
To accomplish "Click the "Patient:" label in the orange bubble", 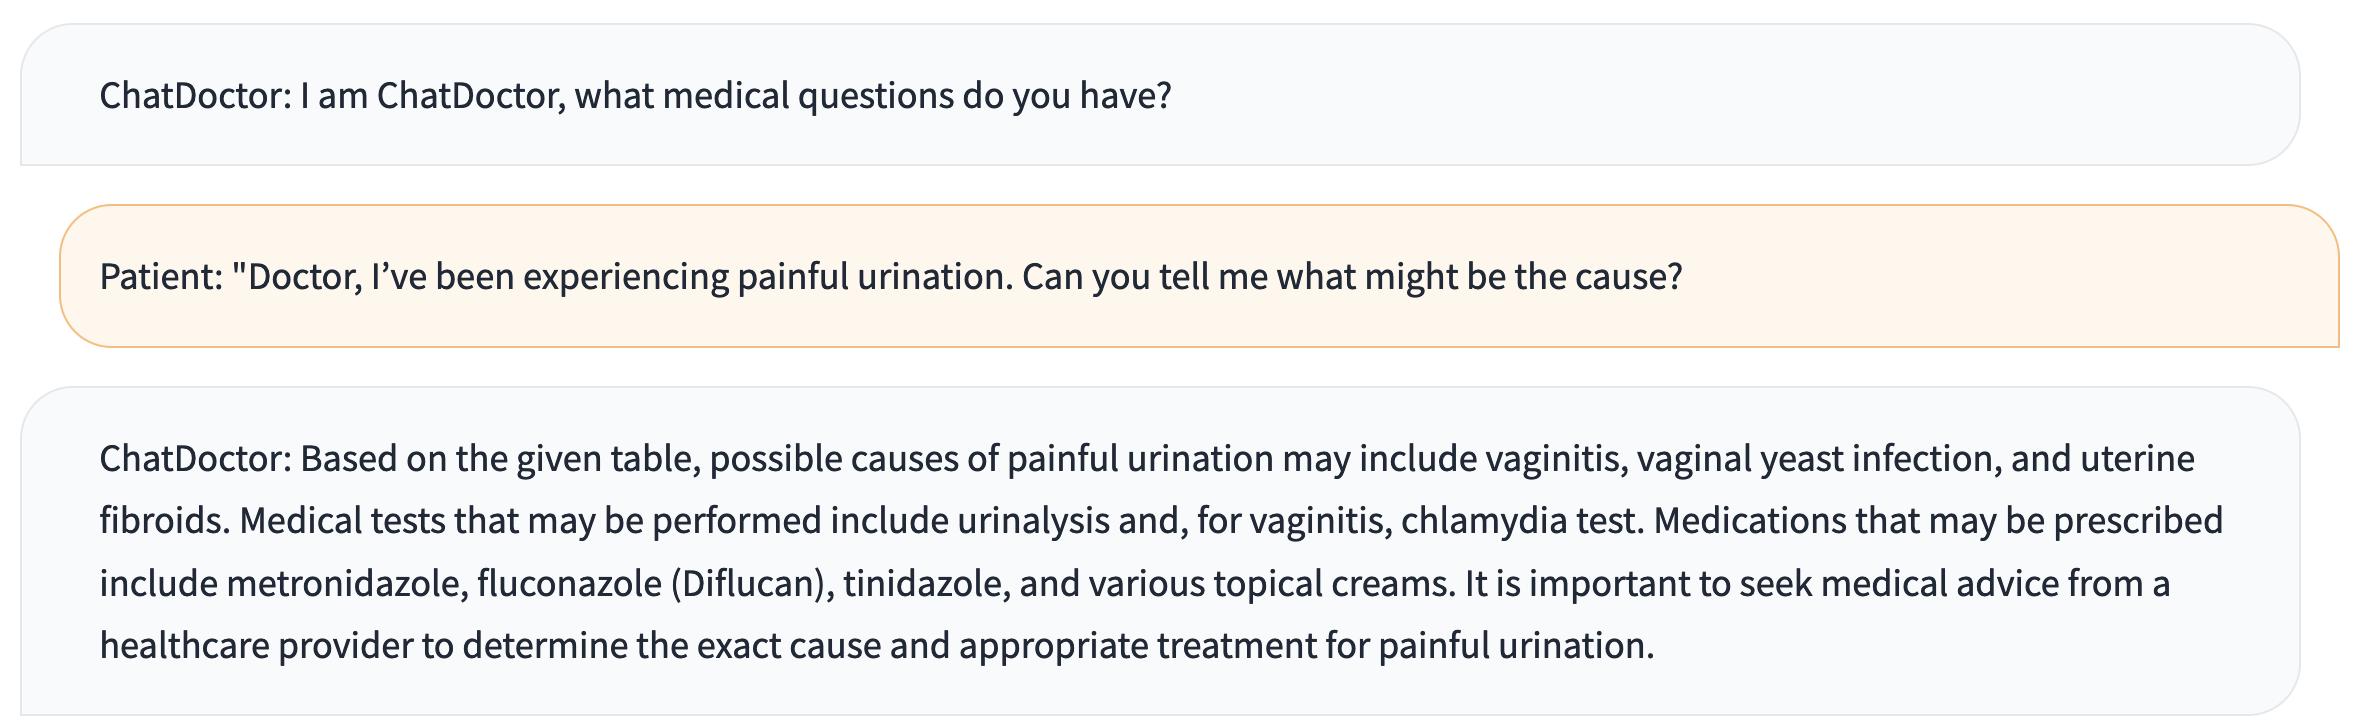I will 161,277.
